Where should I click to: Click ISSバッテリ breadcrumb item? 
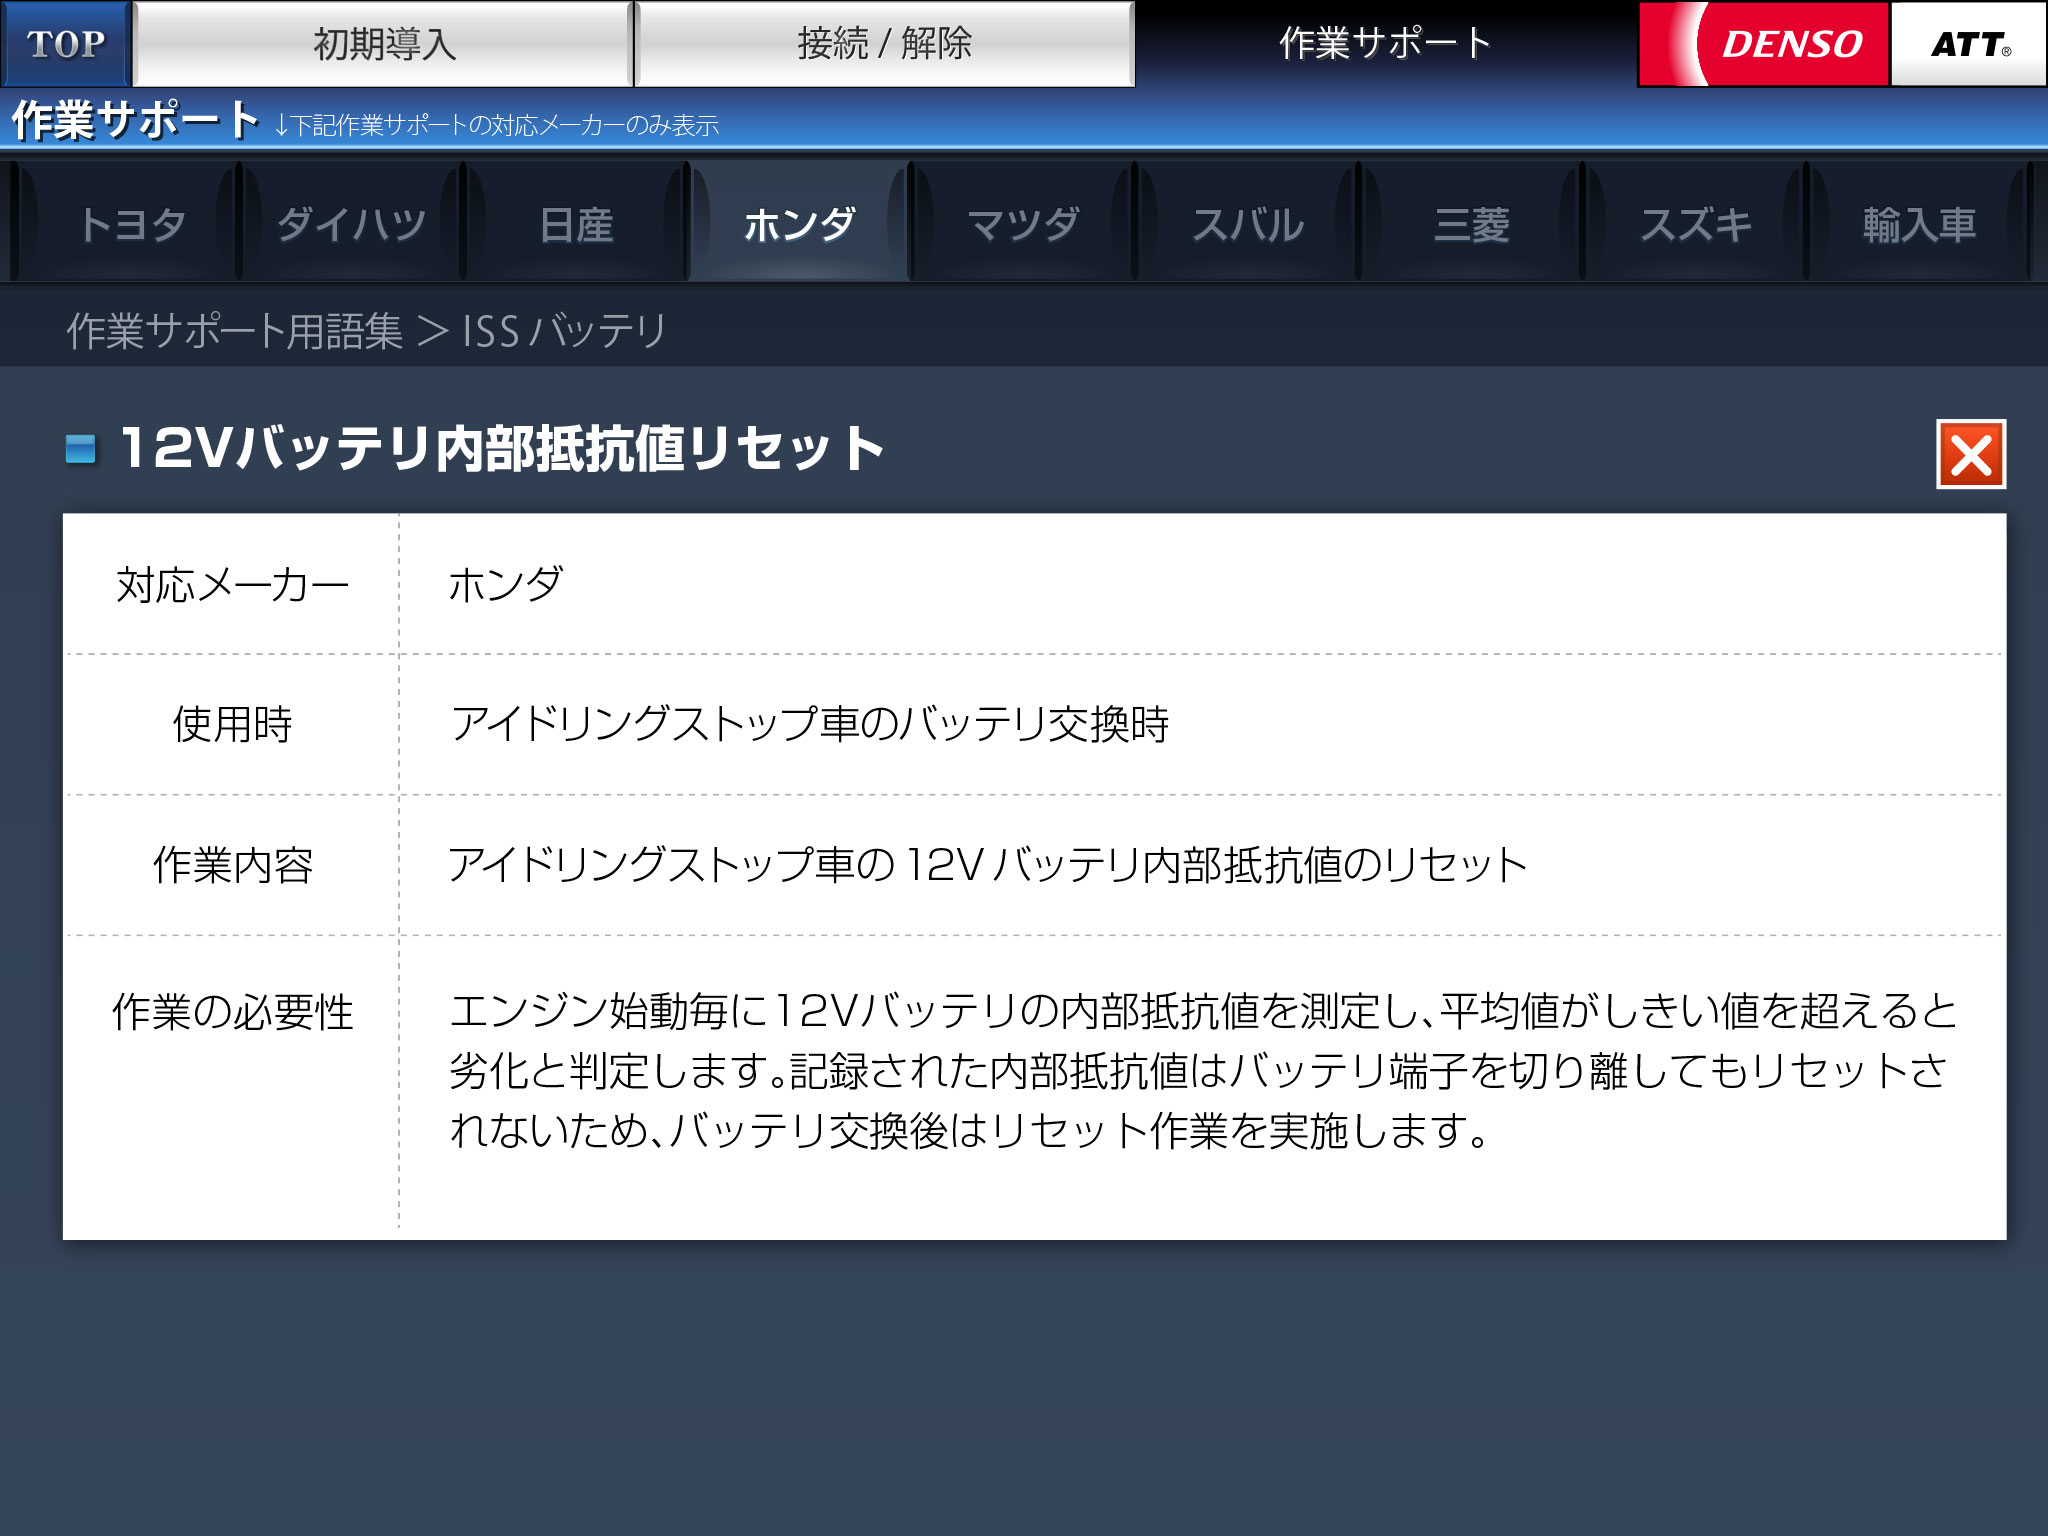(x=564, y=331)
